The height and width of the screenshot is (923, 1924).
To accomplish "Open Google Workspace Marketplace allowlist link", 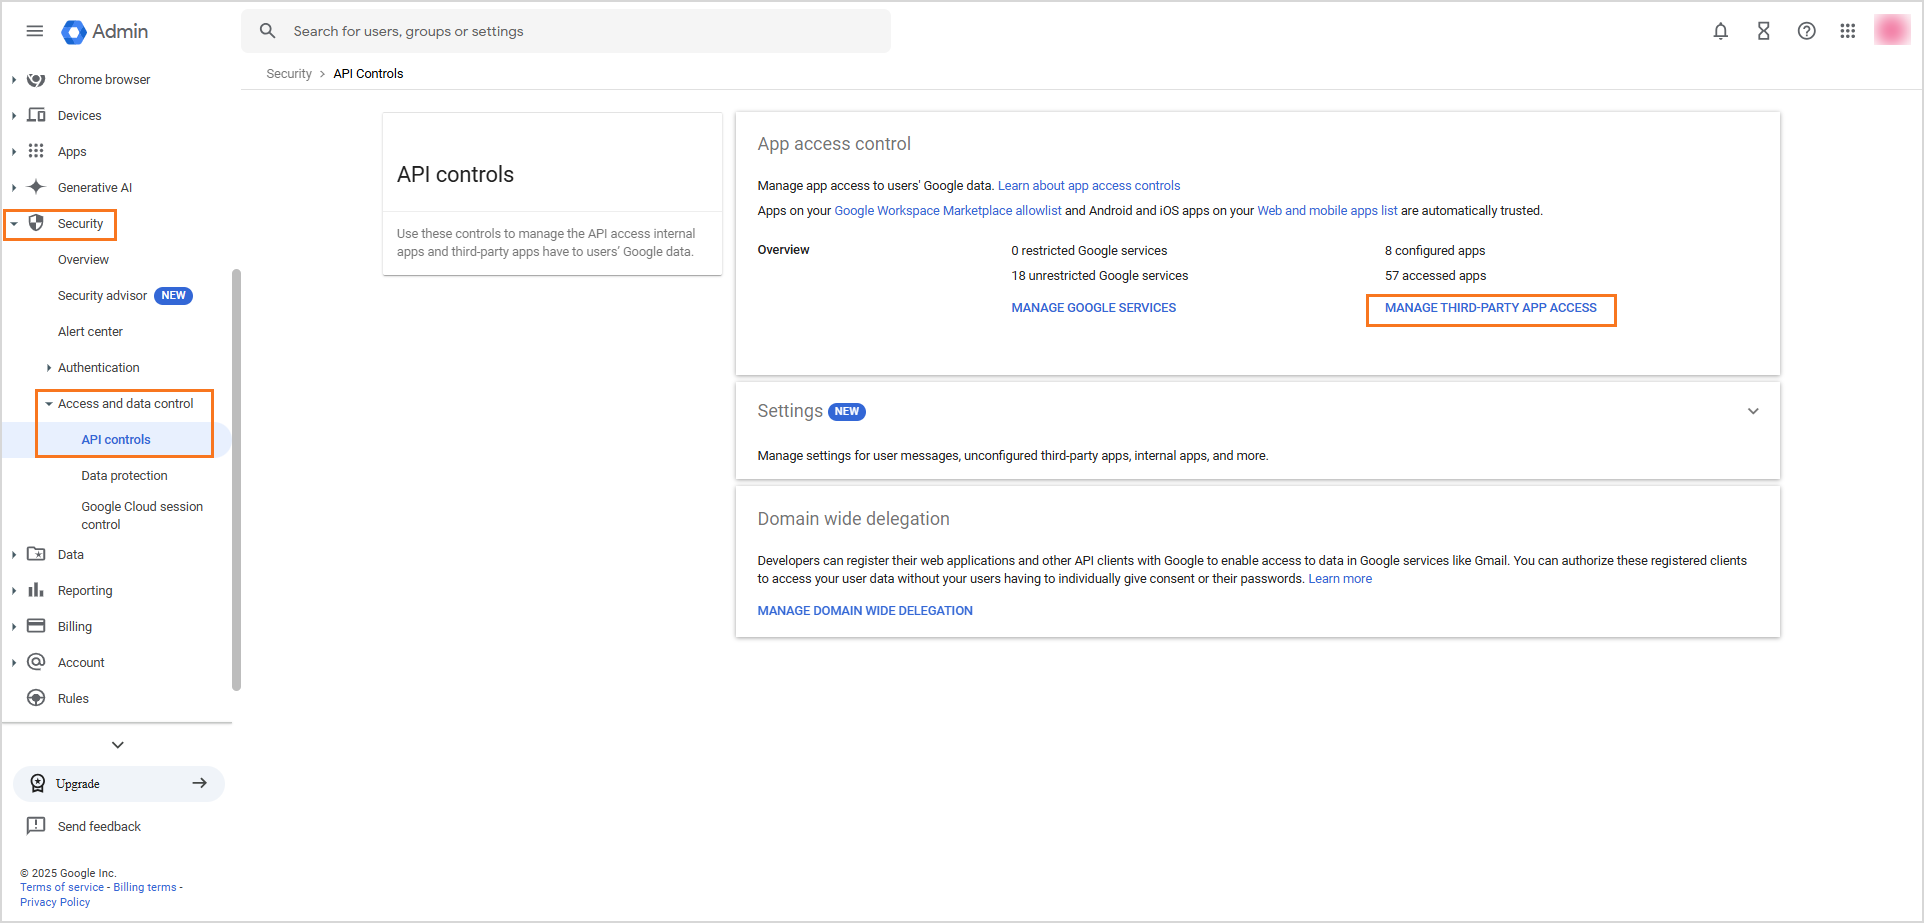I will [948, 211].
